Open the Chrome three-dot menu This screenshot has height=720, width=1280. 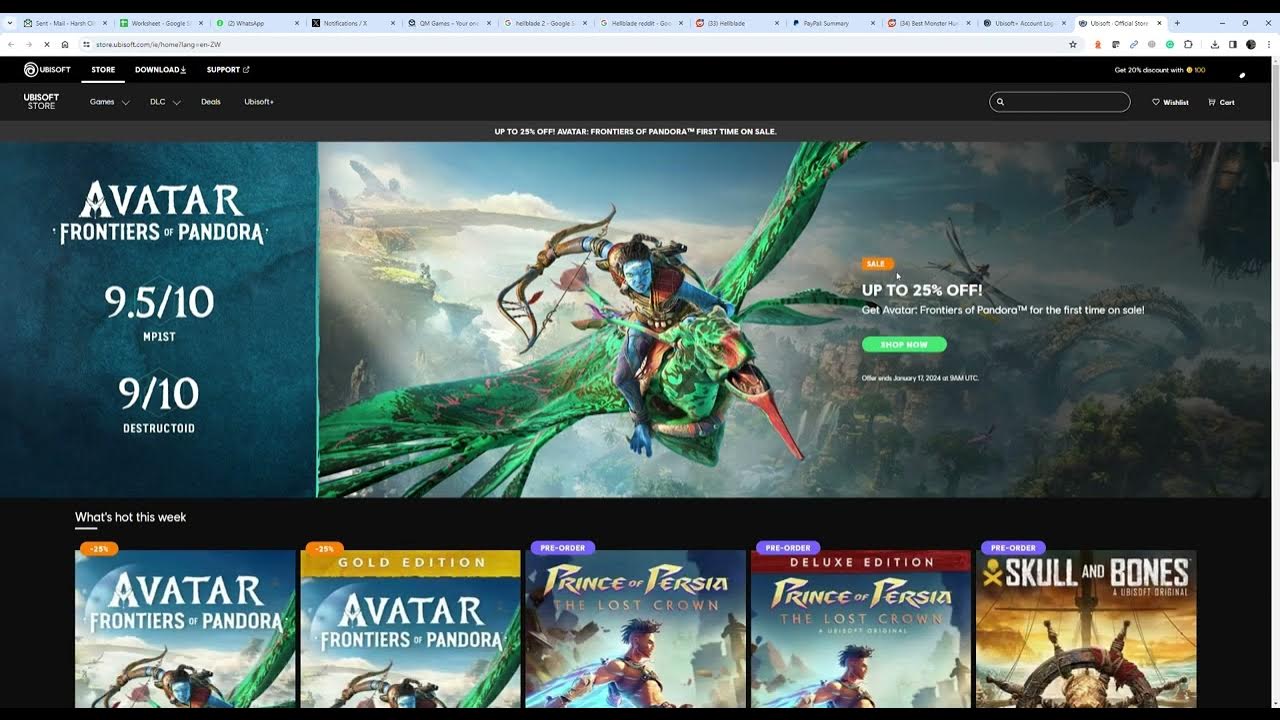point(1268,44)
